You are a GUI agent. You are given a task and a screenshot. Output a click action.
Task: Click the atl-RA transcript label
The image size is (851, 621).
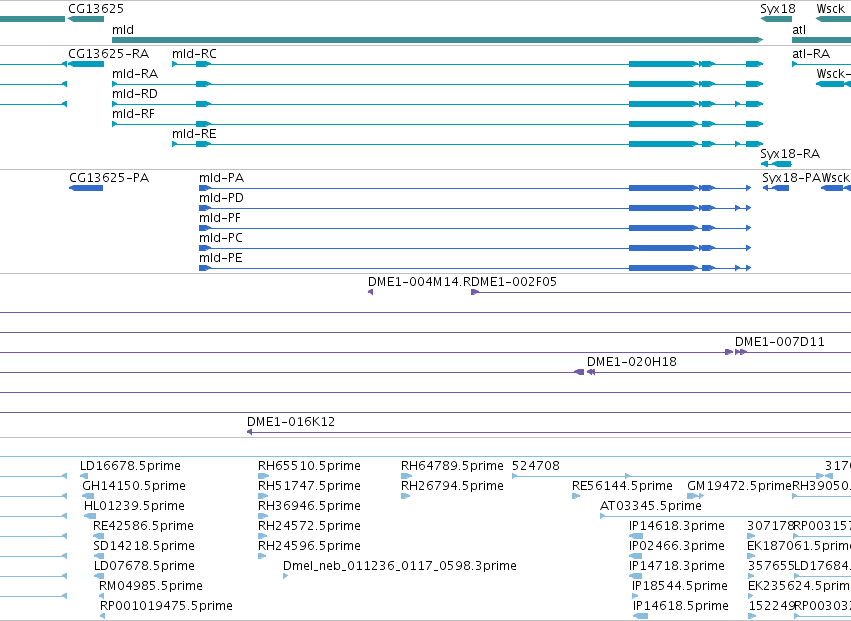[x=811, y=54]
